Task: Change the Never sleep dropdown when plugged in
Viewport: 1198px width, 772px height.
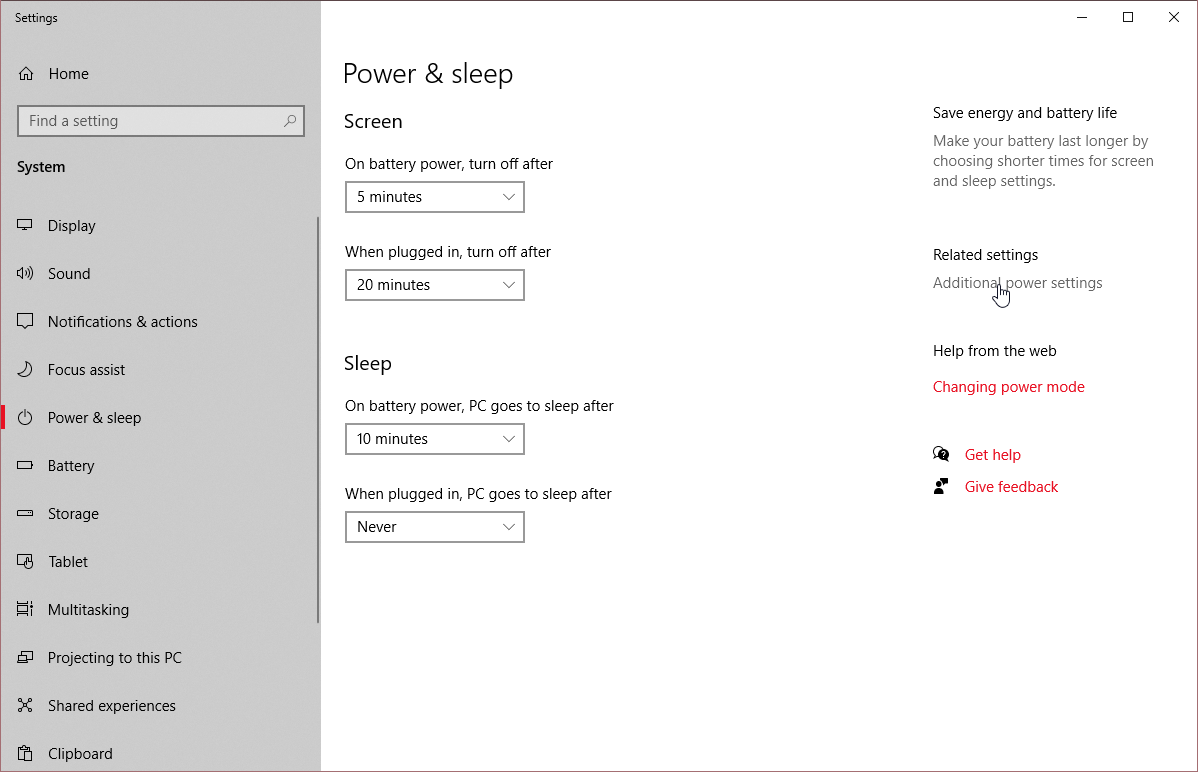Action: 434,527
